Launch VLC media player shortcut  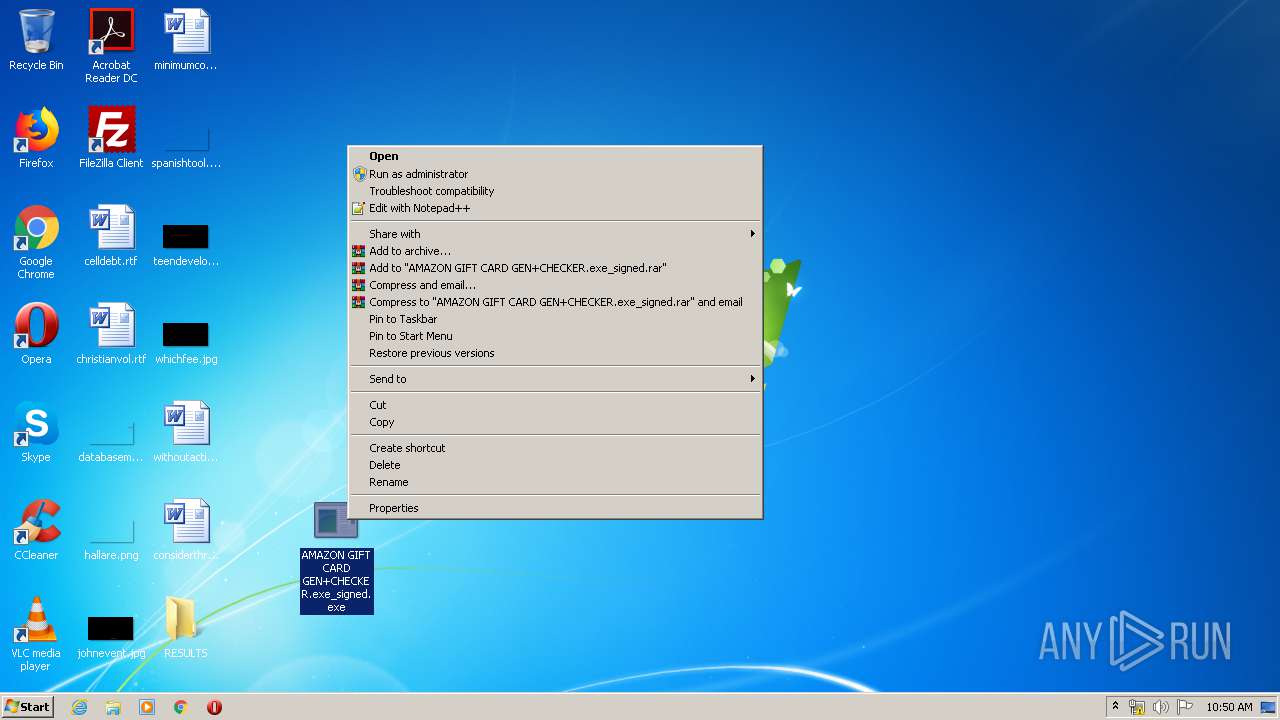point(36,634)
